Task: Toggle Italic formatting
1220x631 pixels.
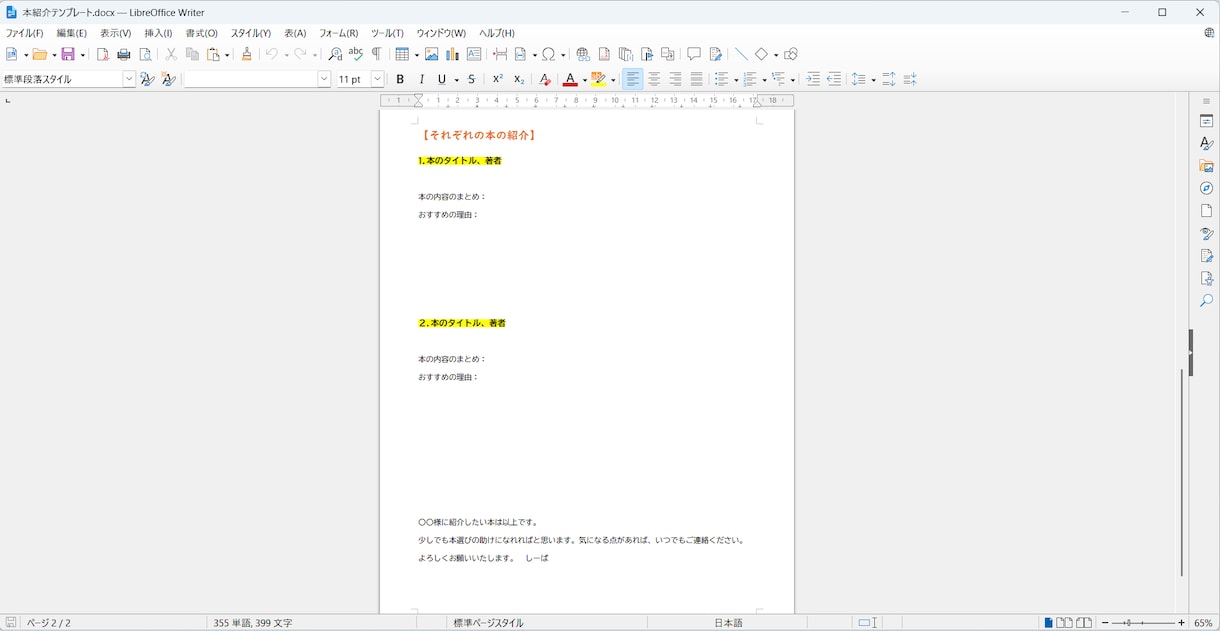Action: 421,80
